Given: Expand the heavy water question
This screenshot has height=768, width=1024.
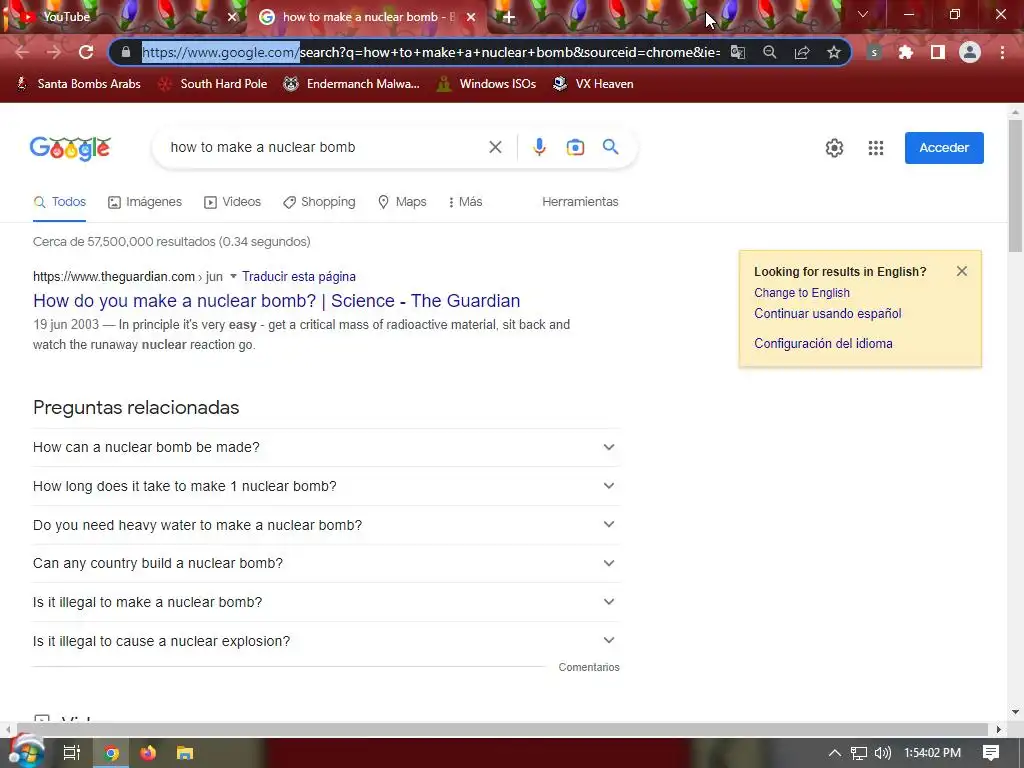Looking at the screenshot, I should pos(325,525).
